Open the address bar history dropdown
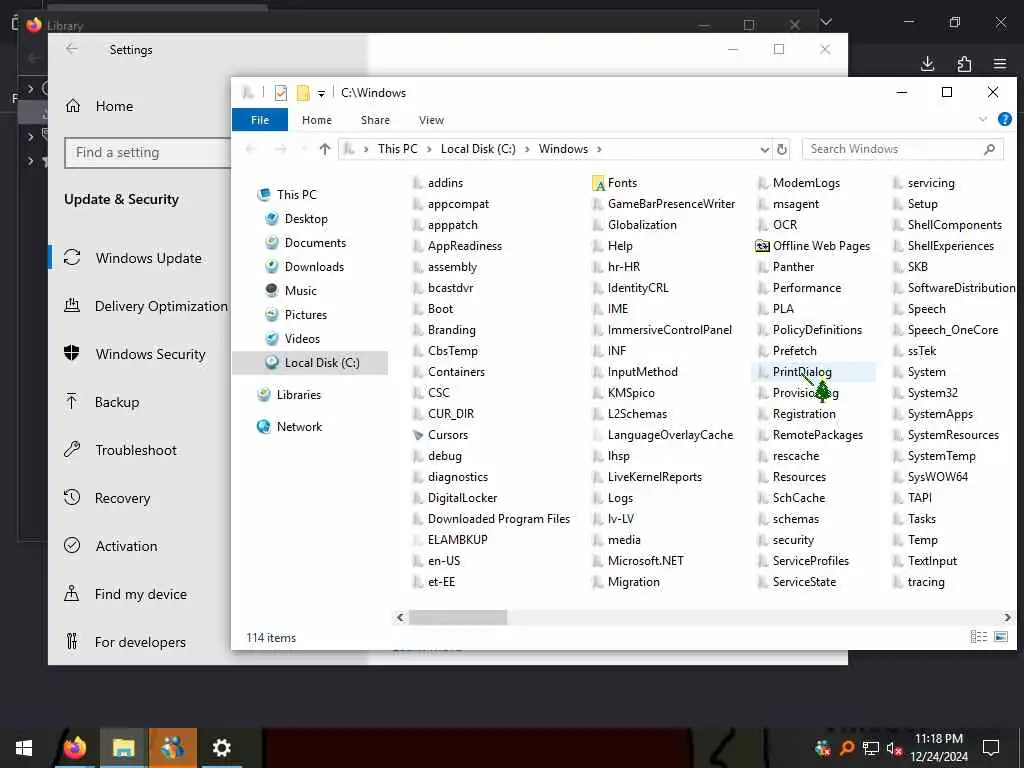This screenshot has width=1024, height=768. click(764, 150)
